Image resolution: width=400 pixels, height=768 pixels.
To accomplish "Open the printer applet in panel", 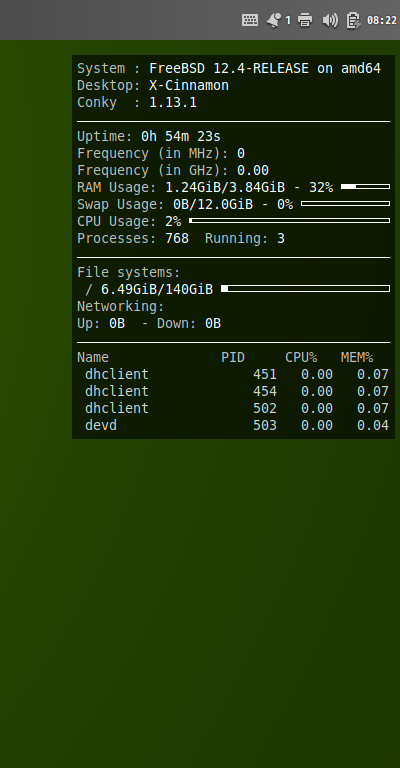I will click(305, 20).
